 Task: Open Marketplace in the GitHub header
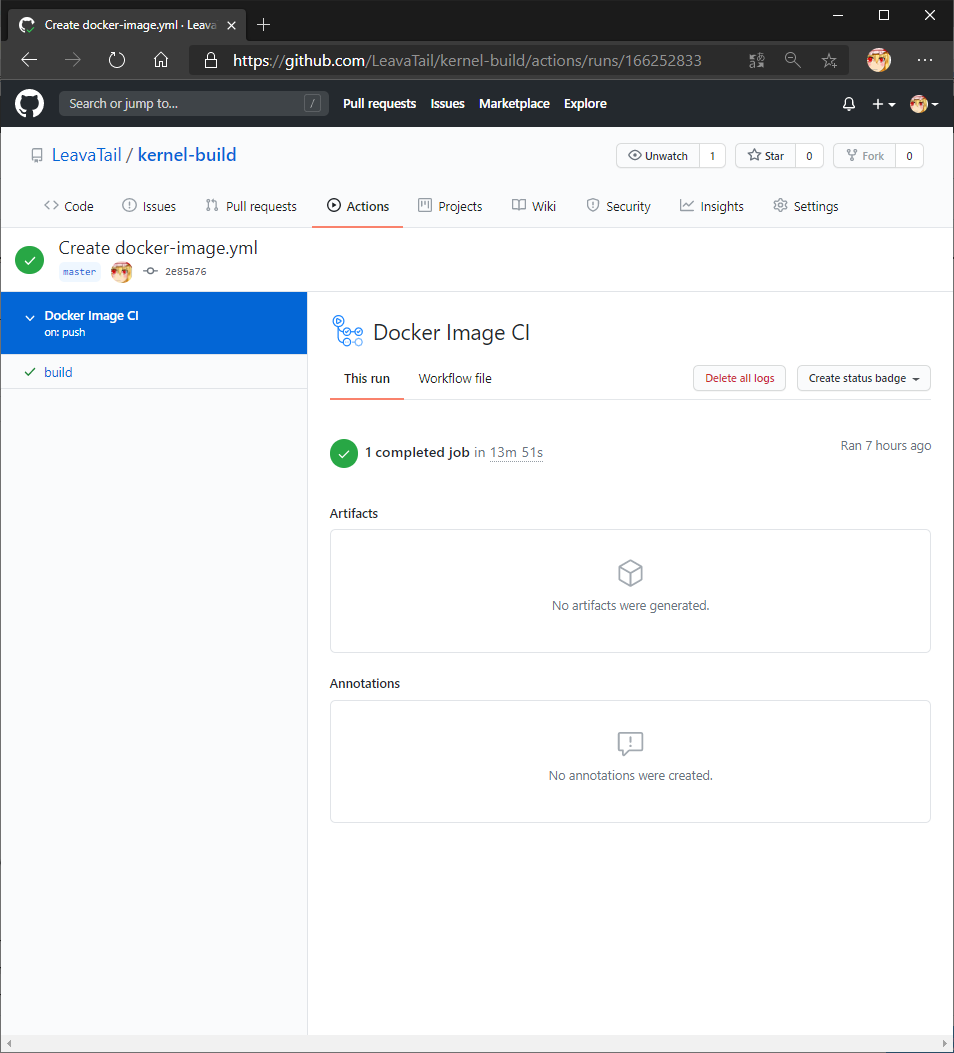tap(514, 103)
